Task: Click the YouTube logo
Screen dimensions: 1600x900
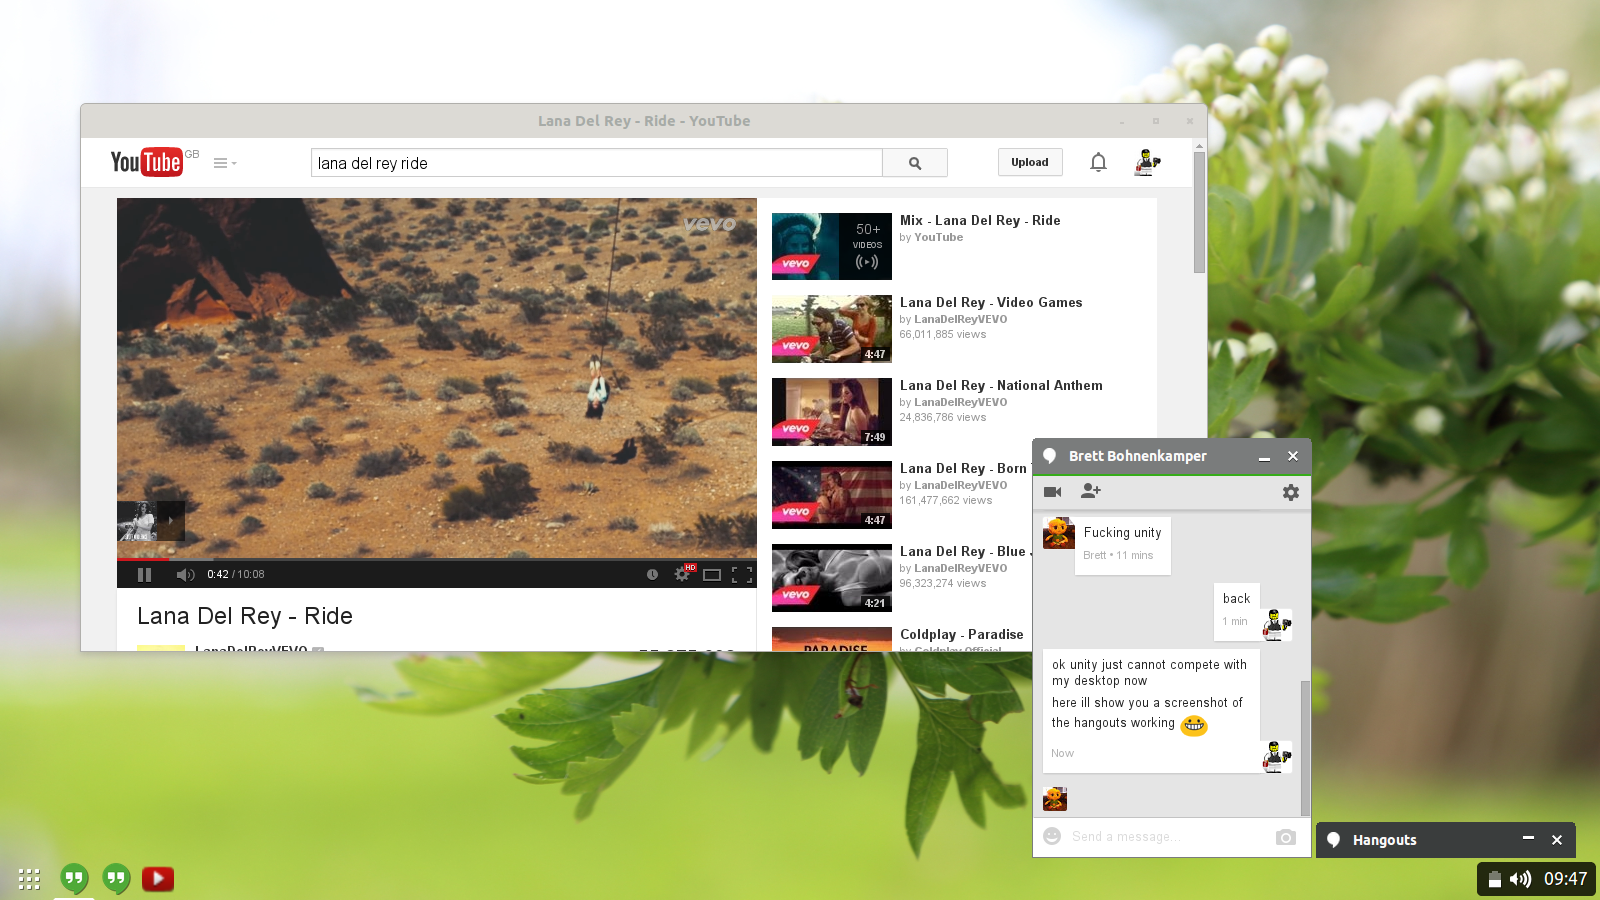Action: [146, 162]
